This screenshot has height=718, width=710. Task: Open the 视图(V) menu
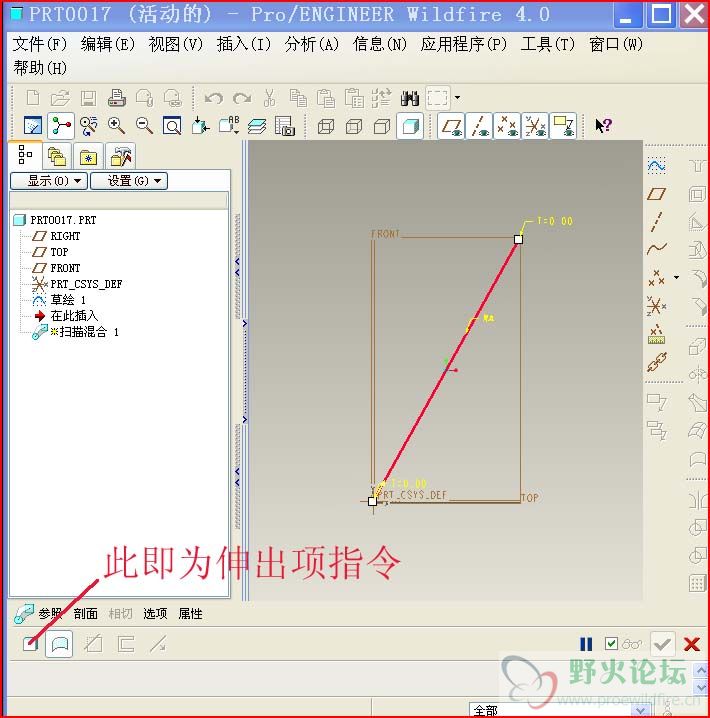(176, 44)
